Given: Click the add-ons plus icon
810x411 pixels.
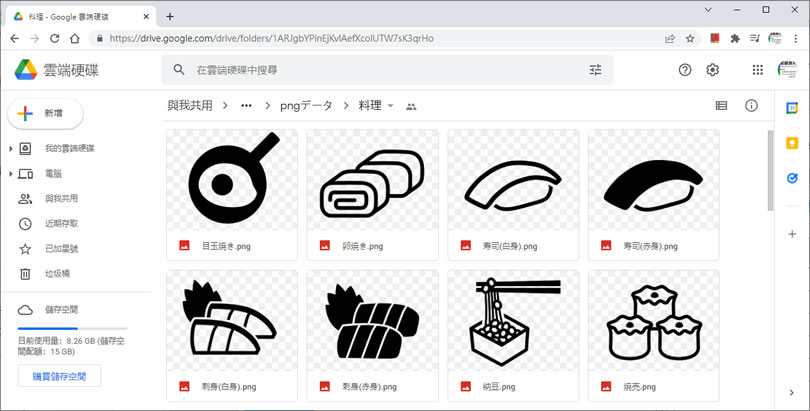Looking at the screenshot, I should [792, 234].
